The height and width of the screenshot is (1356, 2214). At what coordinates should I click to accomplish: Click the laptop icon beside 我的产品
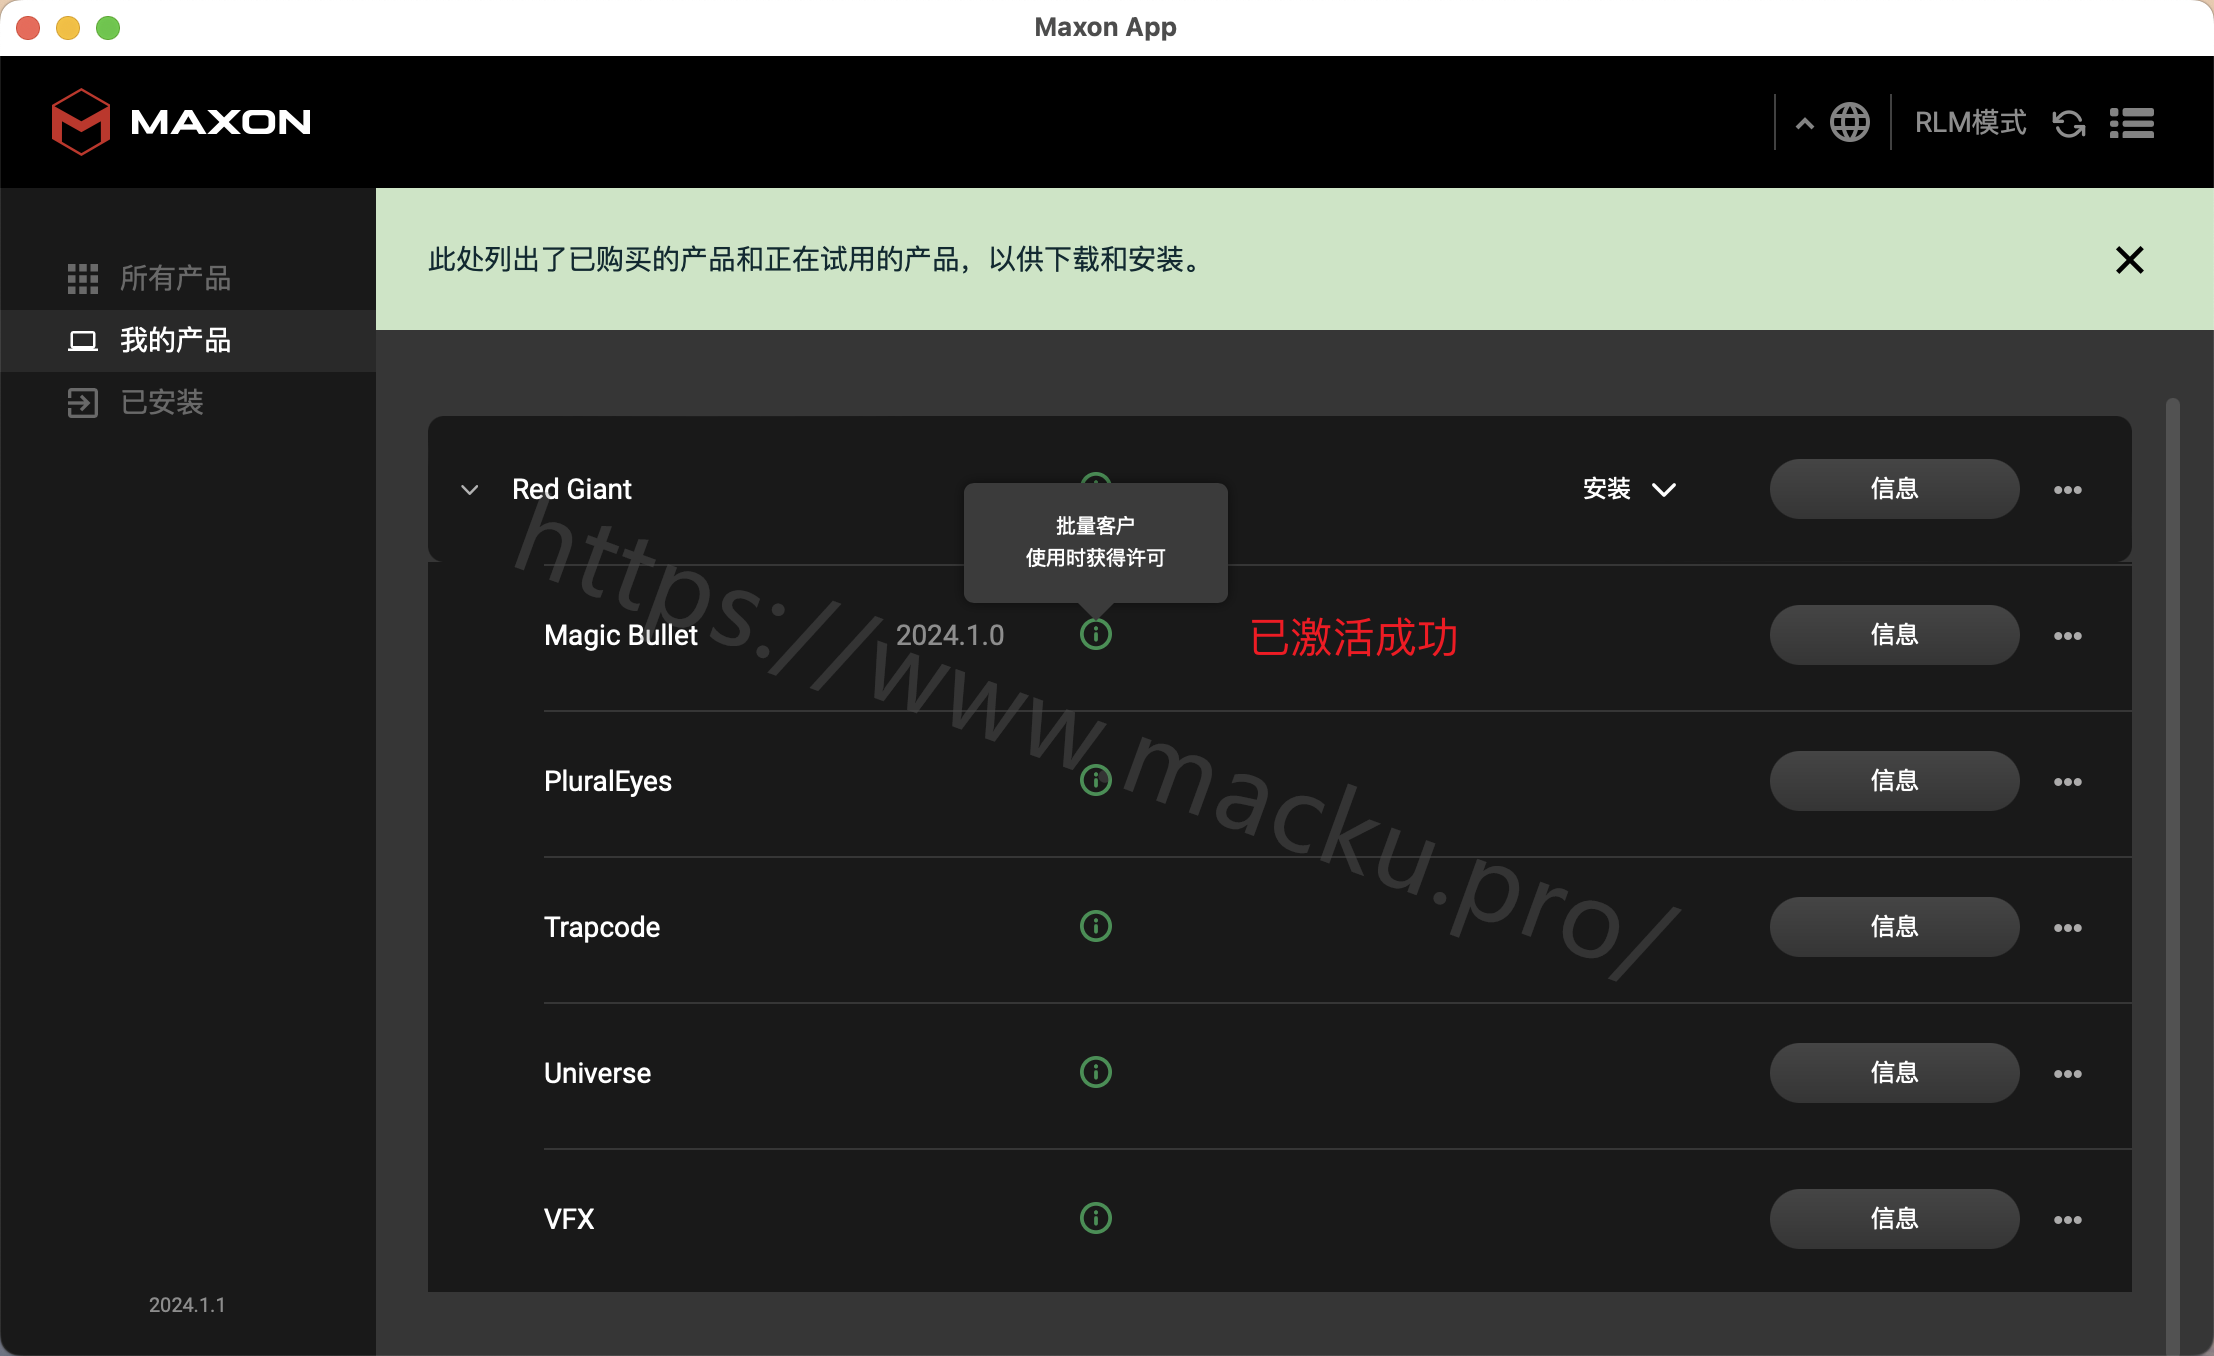coord(83,341)
